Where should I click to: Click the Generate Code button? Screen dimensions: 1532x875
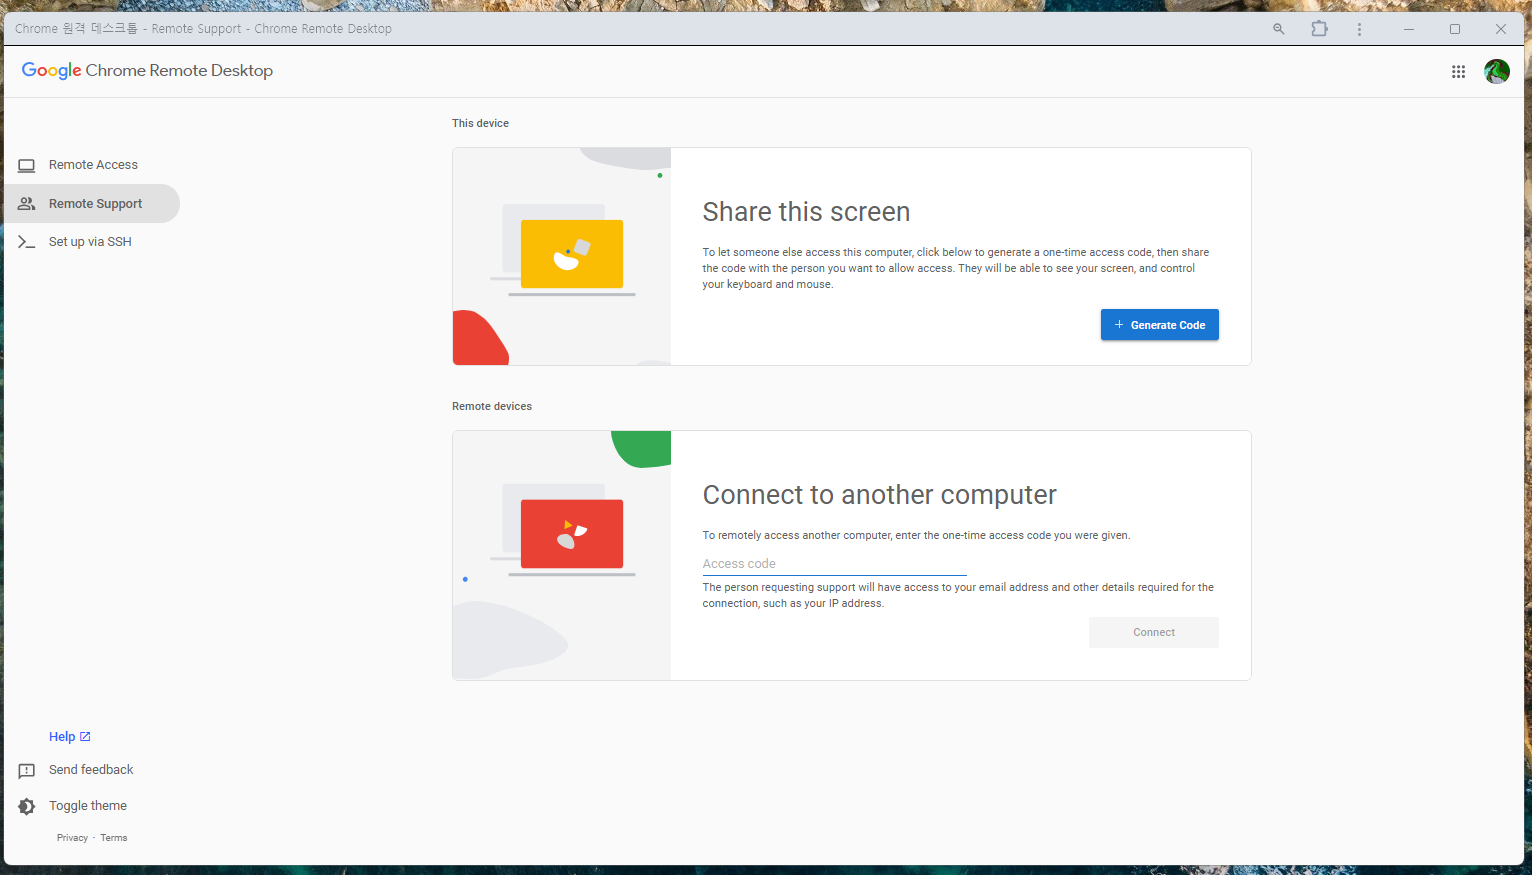coord(1159,325)
